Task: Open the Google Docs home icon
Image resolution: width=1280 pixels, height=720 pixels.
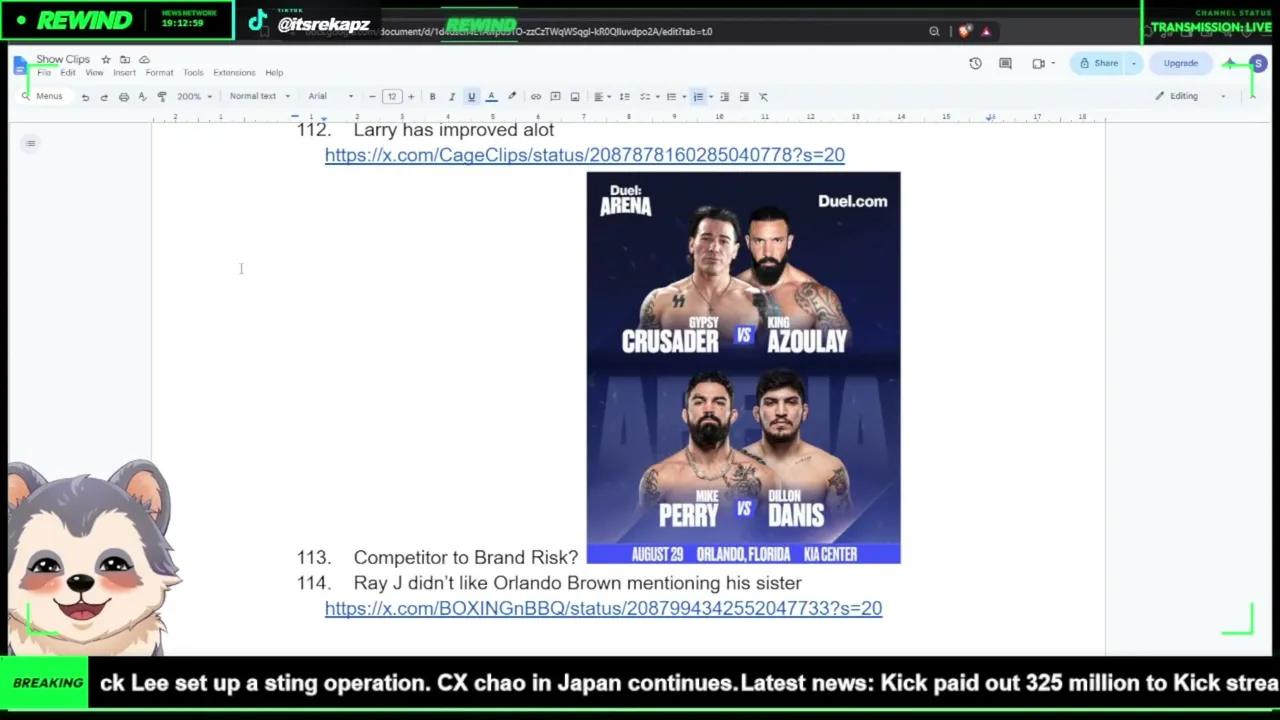Action: point(21,66)
